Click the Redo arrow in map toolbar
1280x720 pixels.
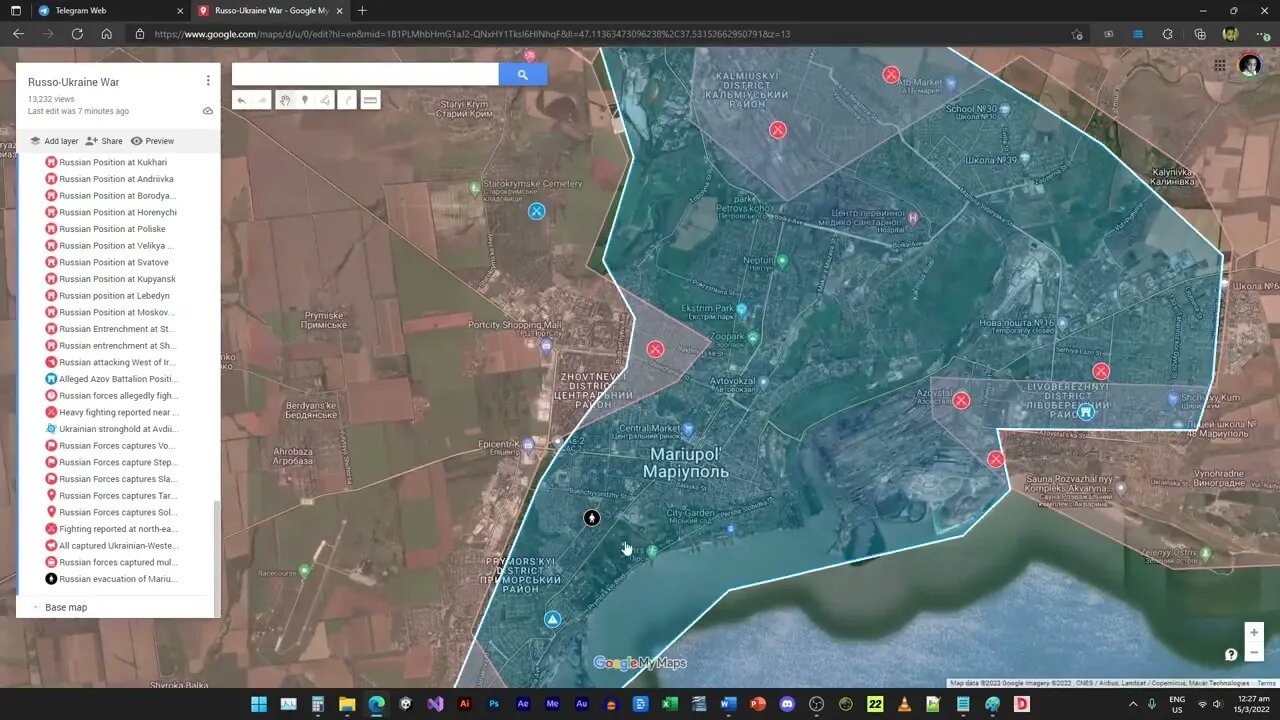point(262,100)
